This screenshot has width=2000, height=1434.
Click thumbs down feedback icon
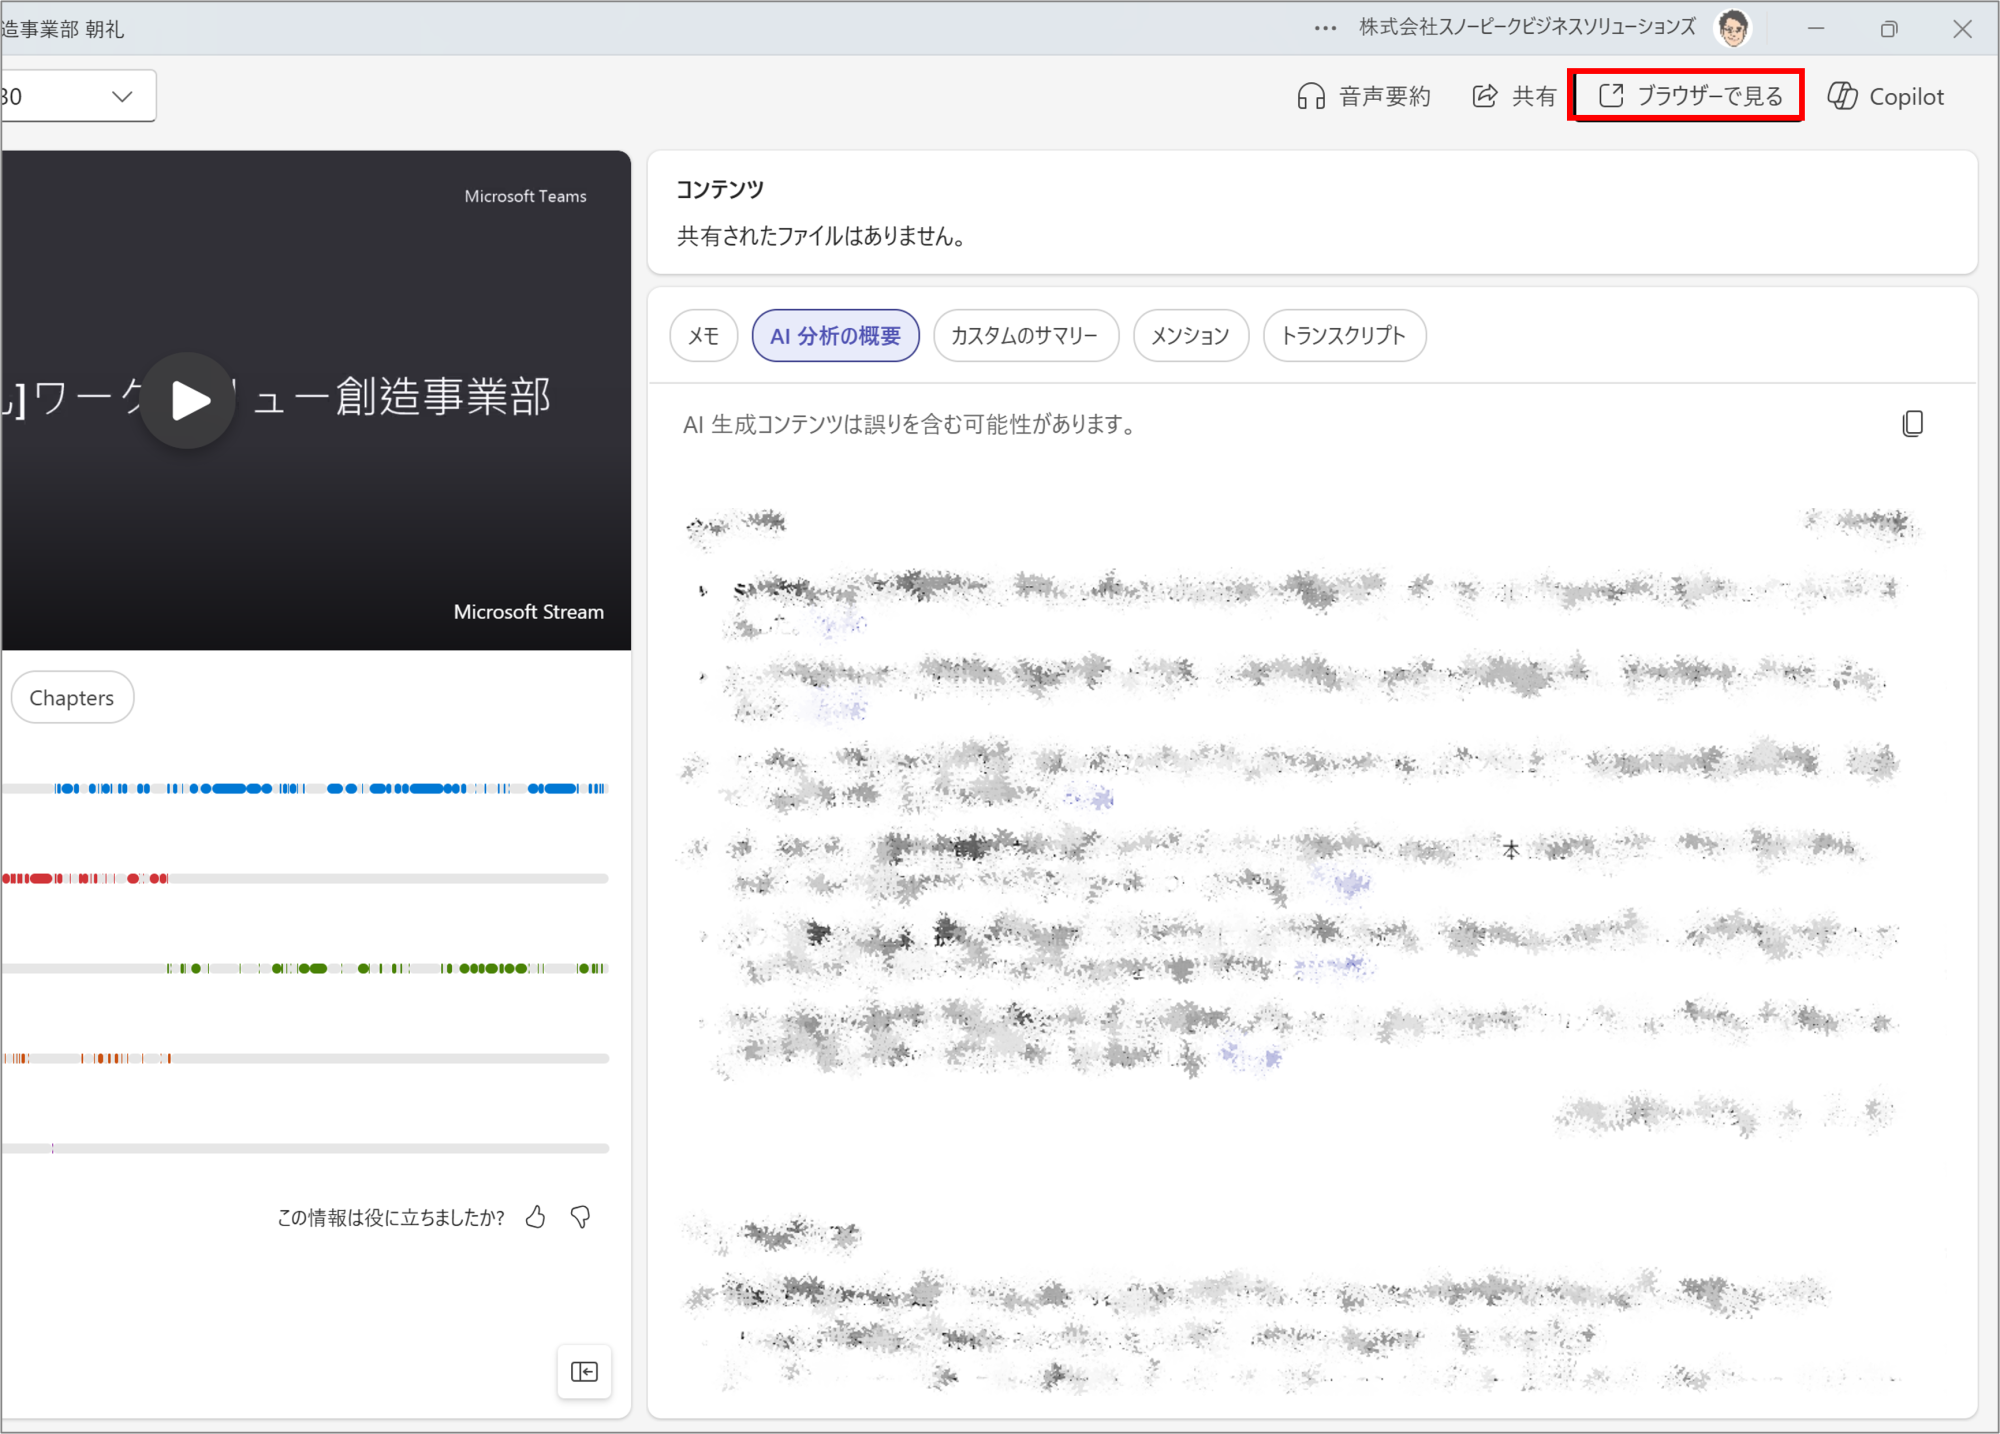[580, 1217]
